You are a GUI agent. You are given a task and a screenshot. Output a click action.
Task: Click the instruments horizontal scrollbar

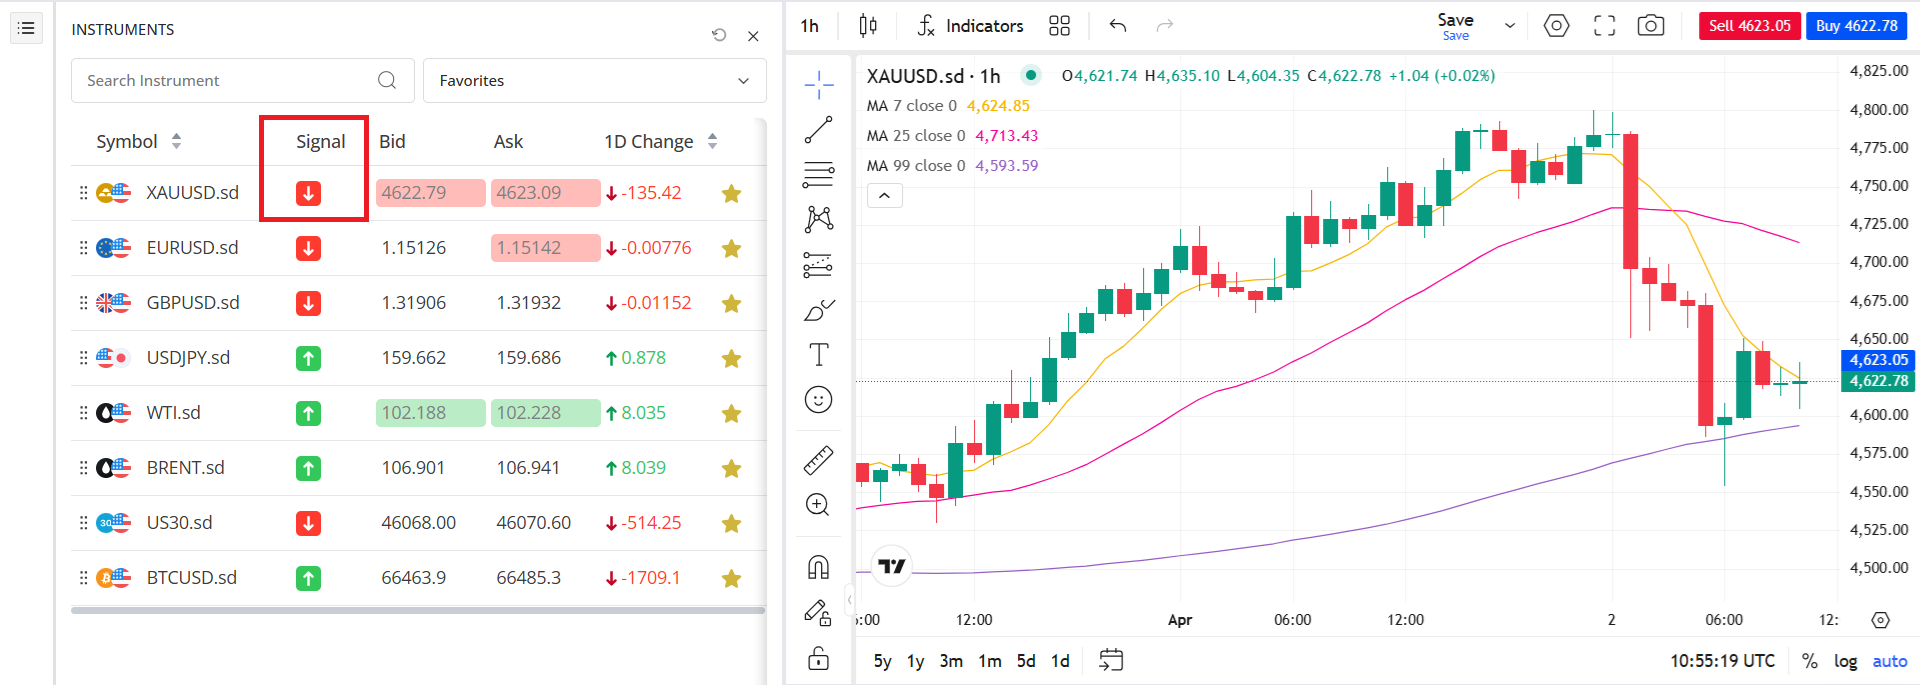click(x=418, y=610)
